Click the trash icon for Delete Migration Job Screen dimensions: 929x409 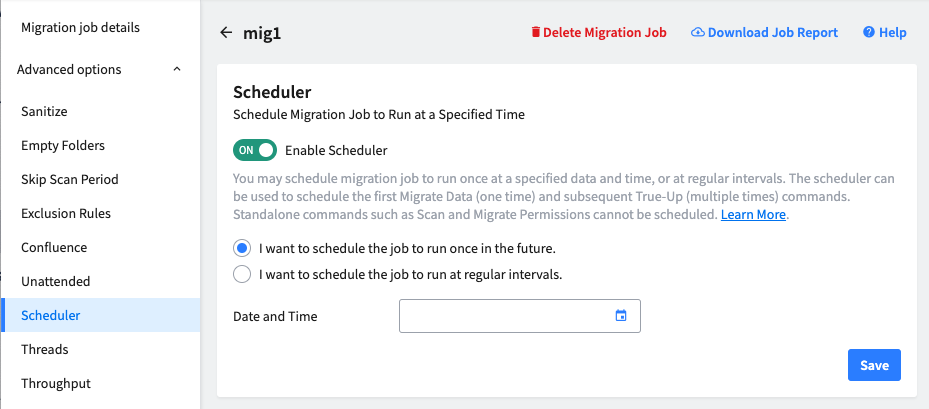pos(536,32)
